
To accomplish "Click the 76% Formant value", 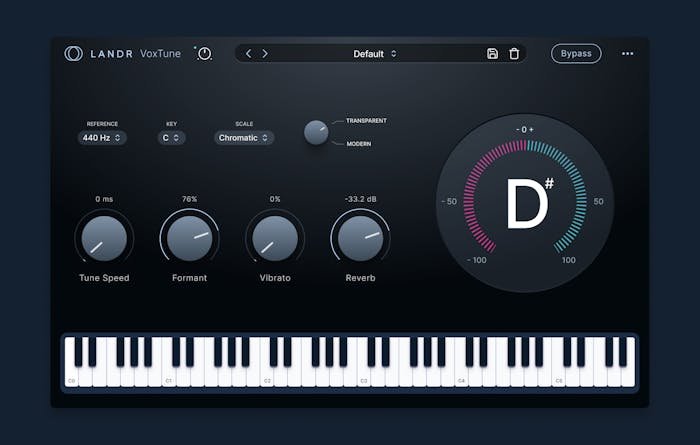I will [x=189, y=199].
